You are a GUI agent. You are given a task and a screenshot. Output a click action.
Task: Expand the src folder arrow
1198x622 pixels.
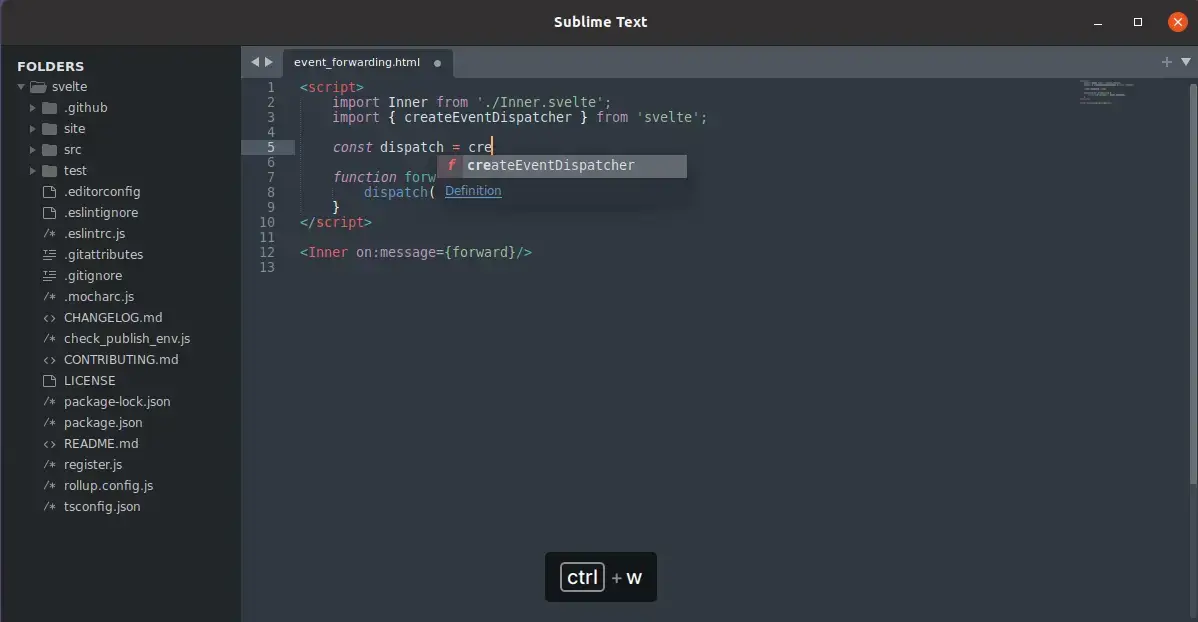coord(33,150)
